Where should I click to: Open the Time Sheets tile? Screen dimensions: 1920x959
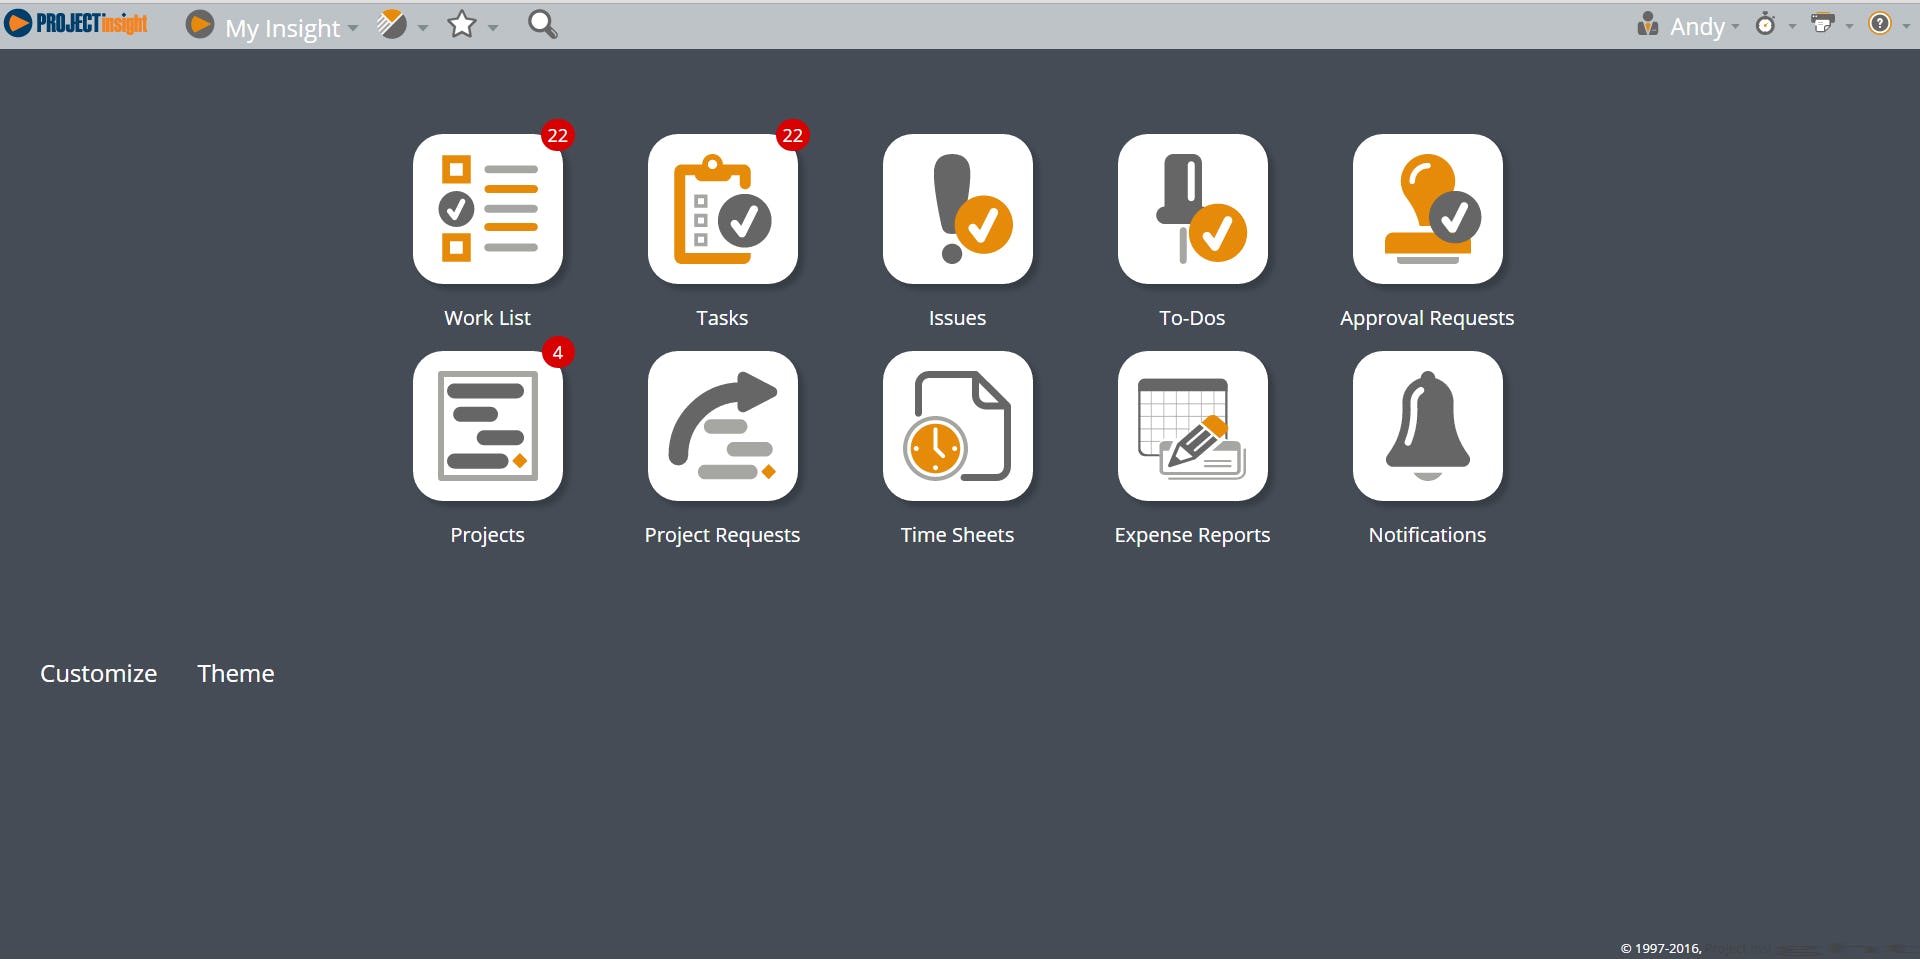(x=957, y=426)
